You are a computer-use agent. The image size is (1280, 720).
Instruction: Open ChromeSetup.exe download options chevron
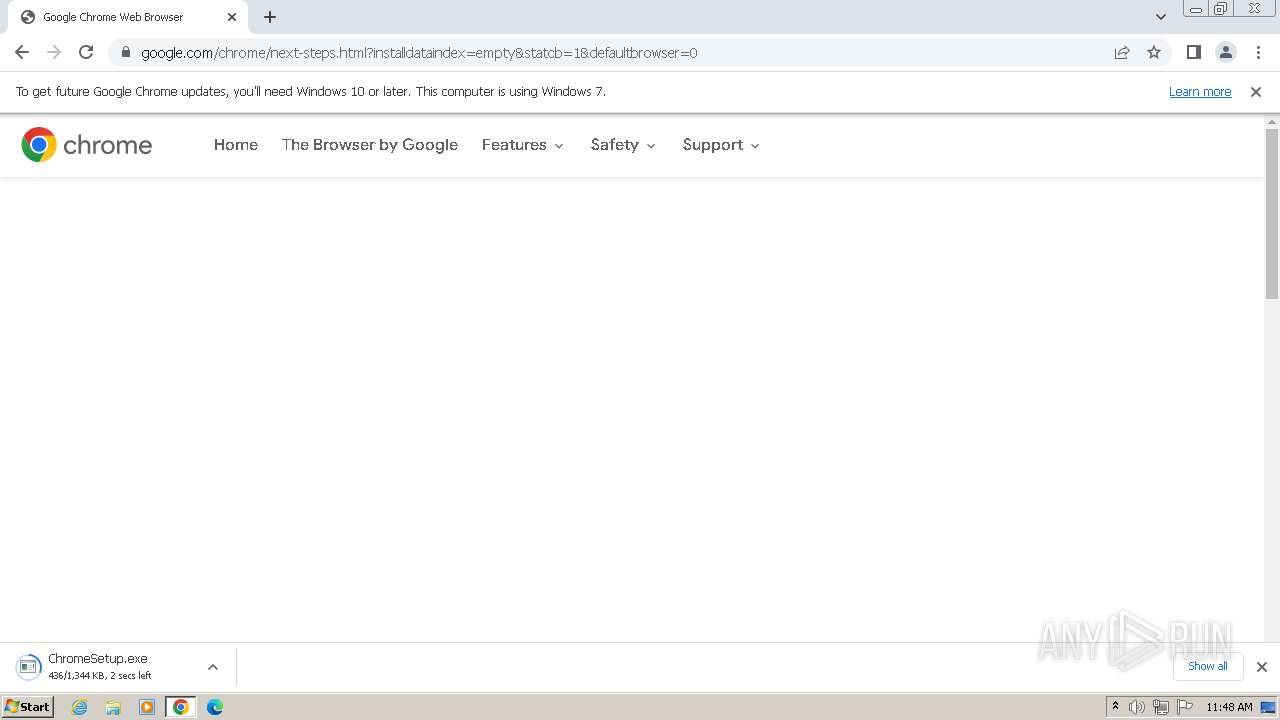[213, 667]
